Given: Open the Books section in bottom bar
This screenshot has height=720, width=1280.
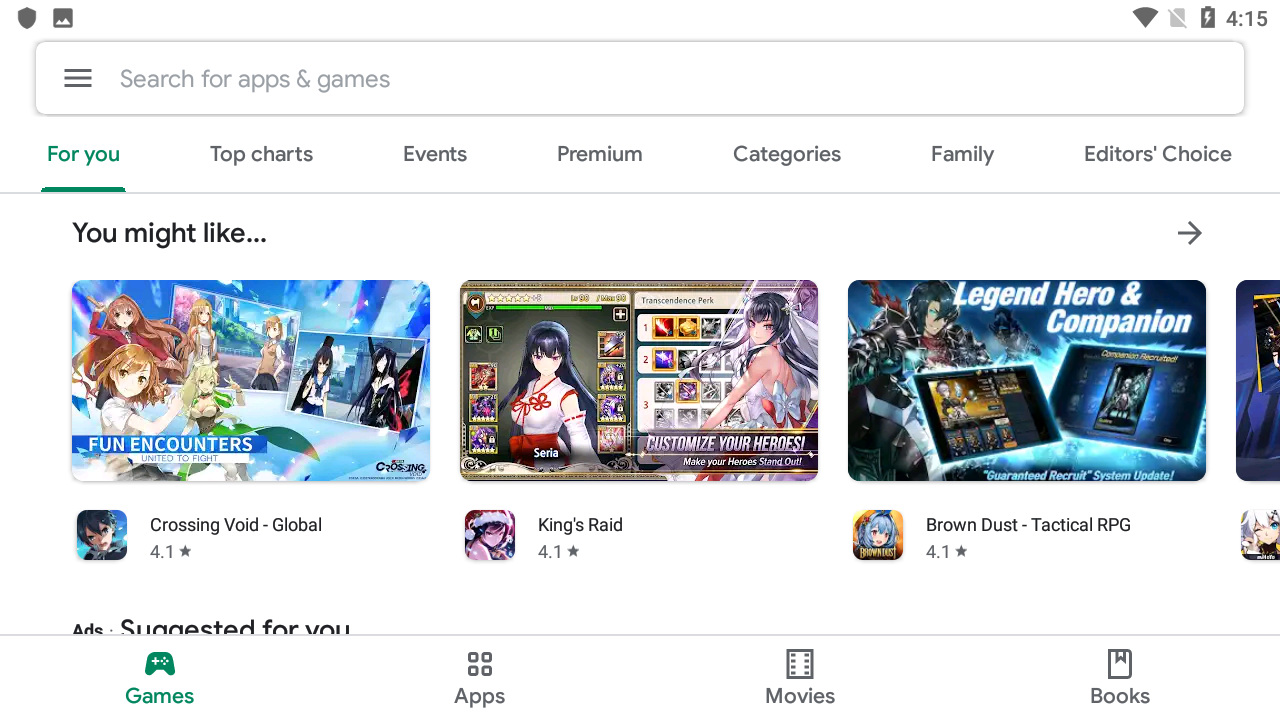Looking at the screenshot, I should [1120, 678].
